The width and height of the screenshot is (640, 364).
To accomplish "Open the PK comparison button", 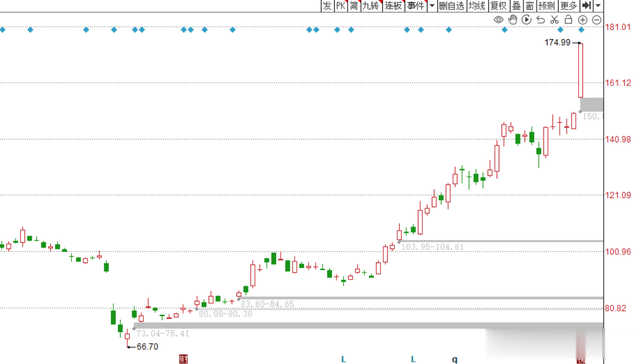I will click(340, 5).
